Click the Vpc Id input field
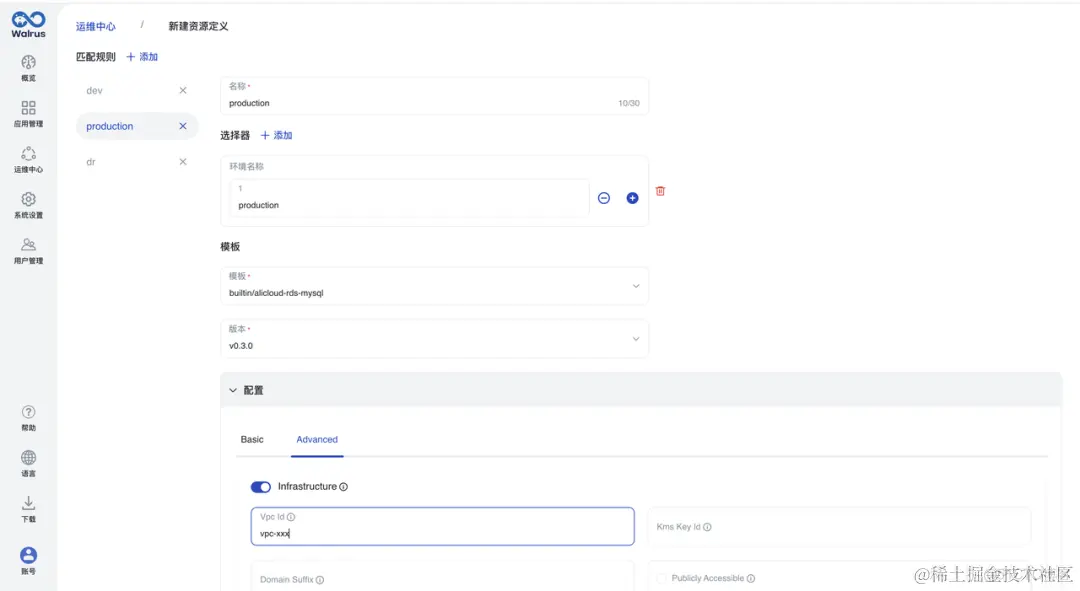Viewport: 1080px width, 591px height. 442,526
